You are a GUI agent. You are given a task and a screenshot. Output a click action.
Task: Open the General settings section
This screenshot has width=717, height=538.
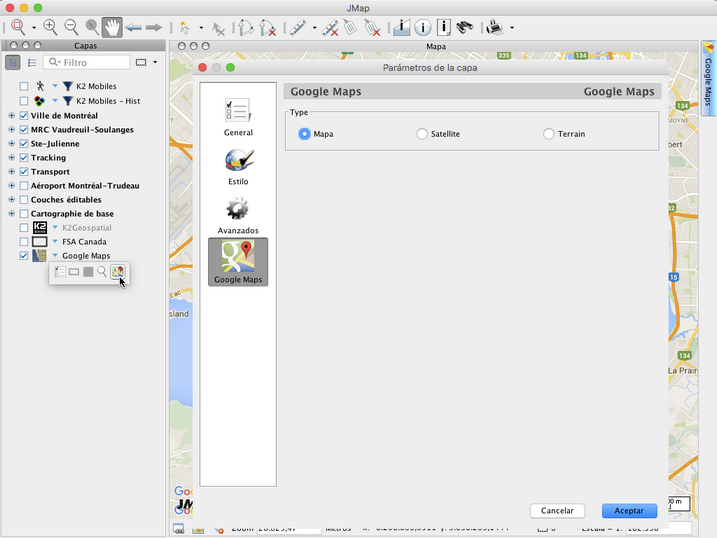click(x=238, y=117)
